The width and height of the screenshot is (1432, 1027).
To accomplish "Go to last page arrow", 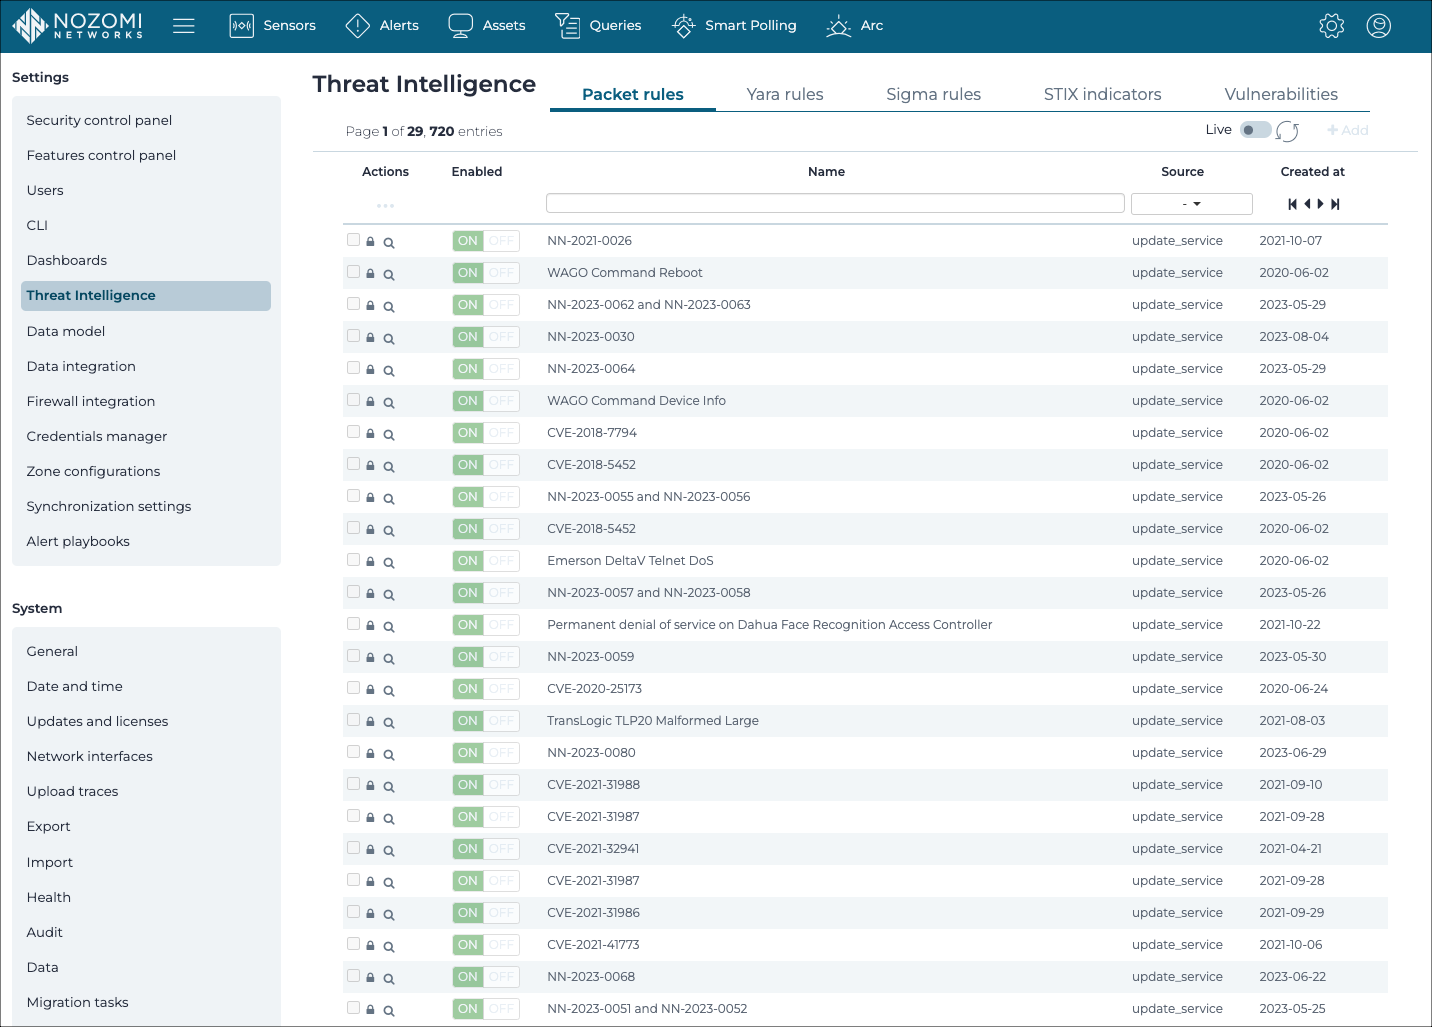I will click(1335, 204).
